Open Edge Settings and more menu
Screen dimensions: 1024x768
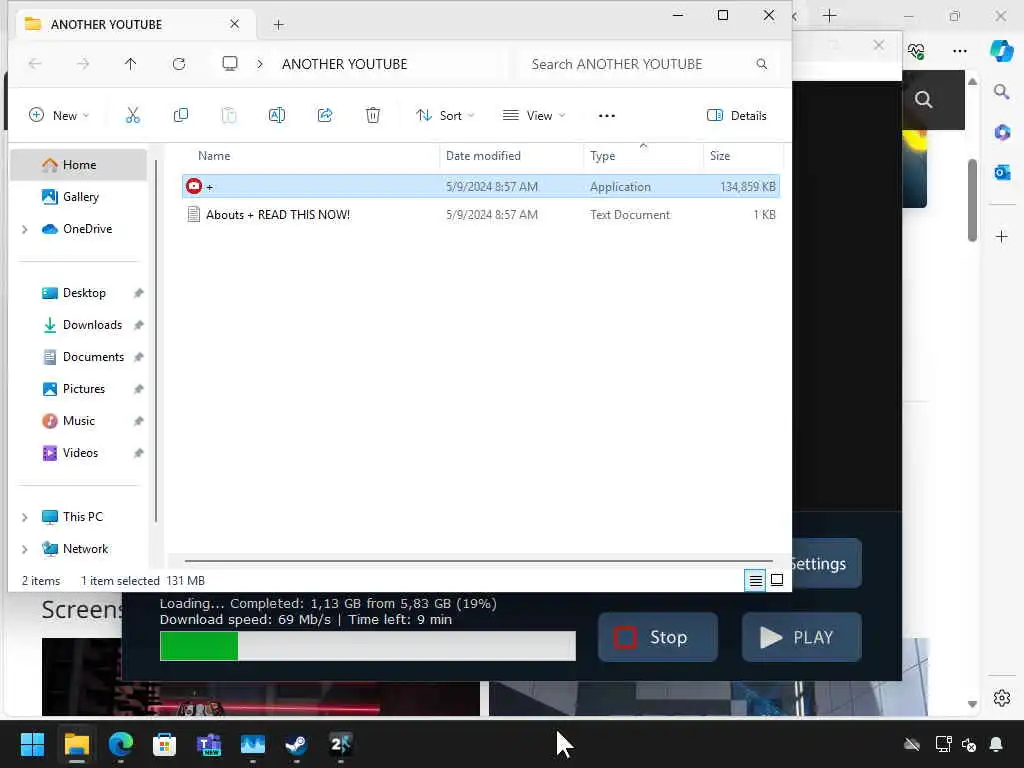pyautogui.click(x=959, y=50)
